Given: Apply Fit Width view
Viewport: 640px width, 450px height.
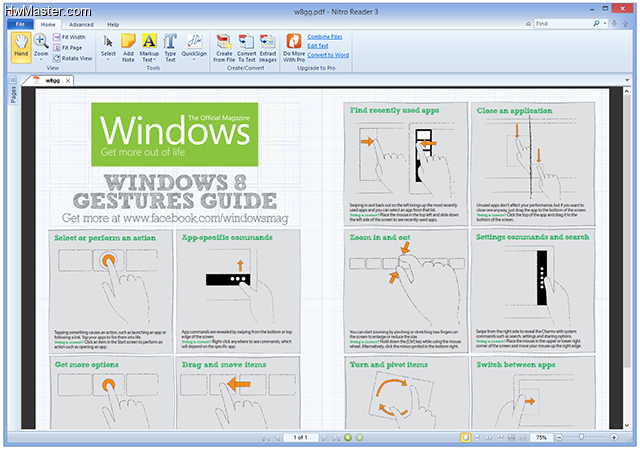Looking at the screenshot, I should [x=69, y=37].
